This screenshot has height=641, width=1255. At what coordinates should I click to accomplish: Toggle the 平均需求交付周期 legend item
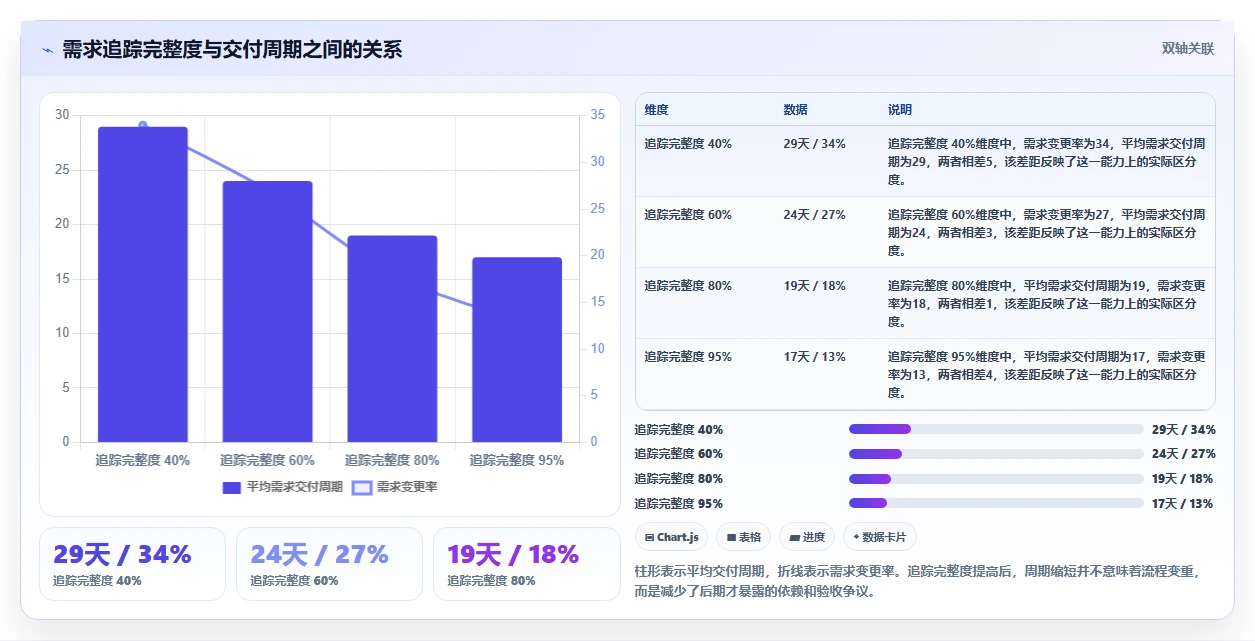coord(283,487)
